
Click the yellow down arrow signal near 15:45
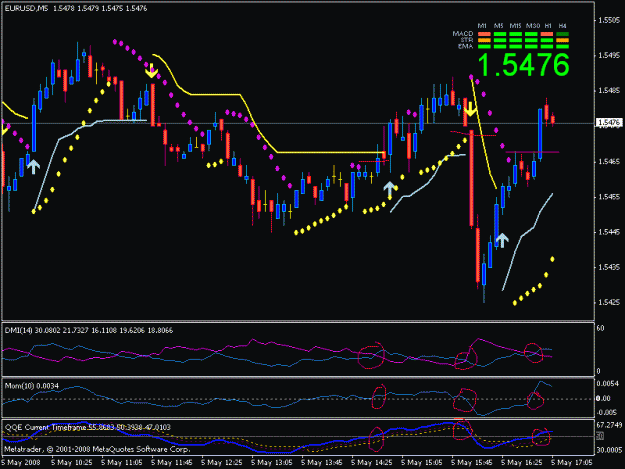point(470,109)
